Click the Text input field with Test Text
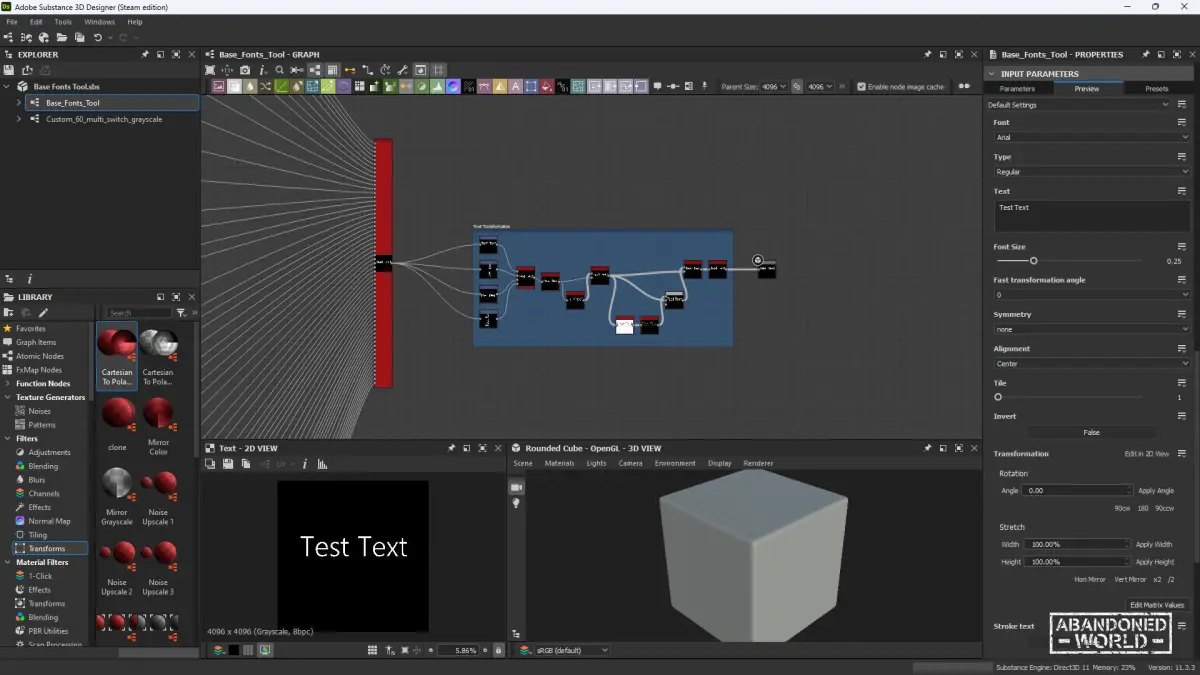The image size is (1200, 675). coord(1091,216)
